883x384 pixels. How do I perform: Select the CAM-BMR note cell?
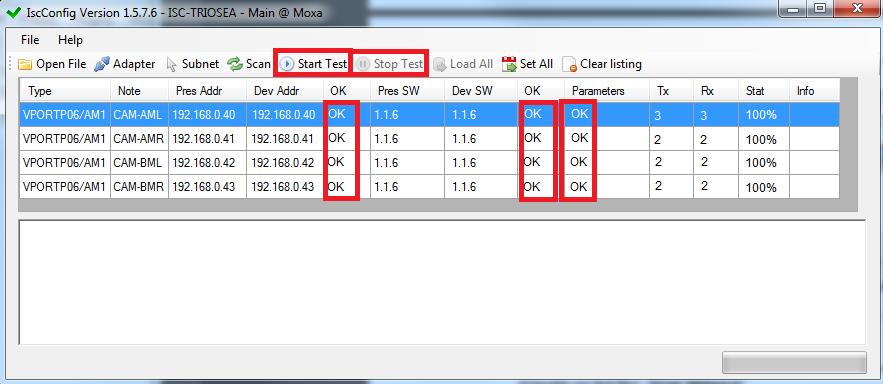(x=139, y=186)
